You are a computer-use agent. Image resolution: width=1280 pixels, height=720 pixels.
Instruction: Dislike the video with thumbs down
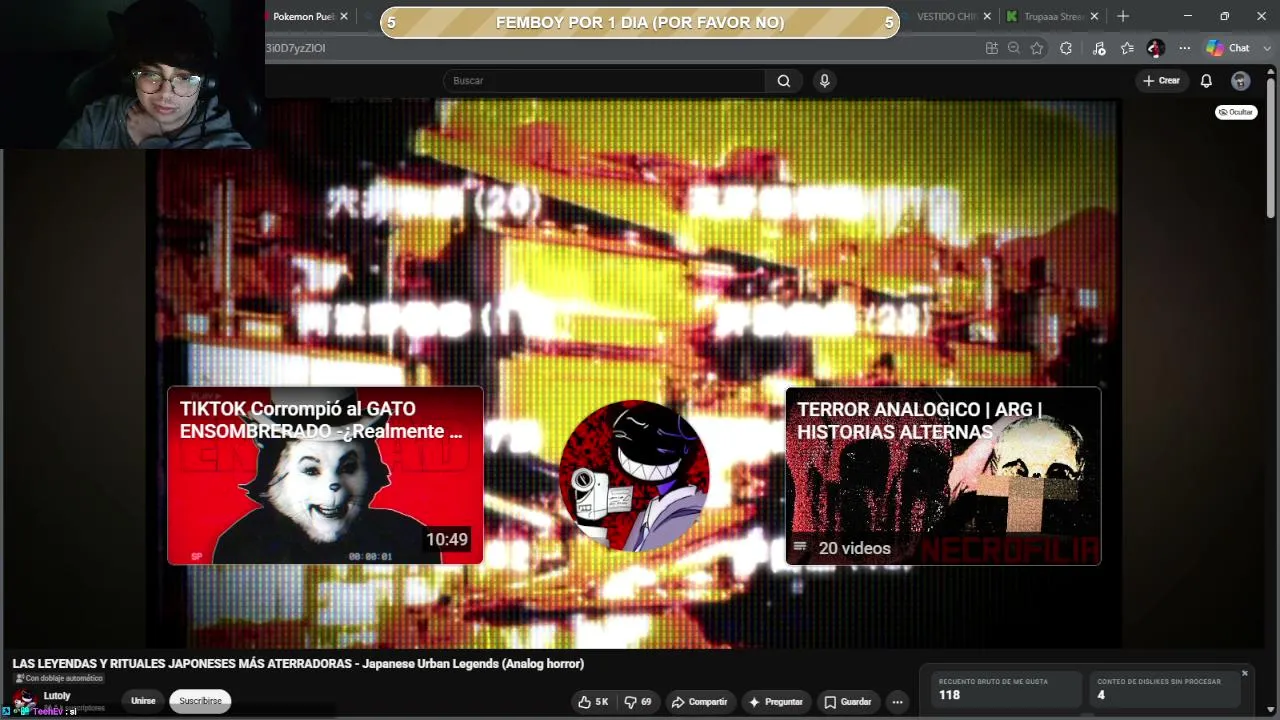(x=638, y=702)
